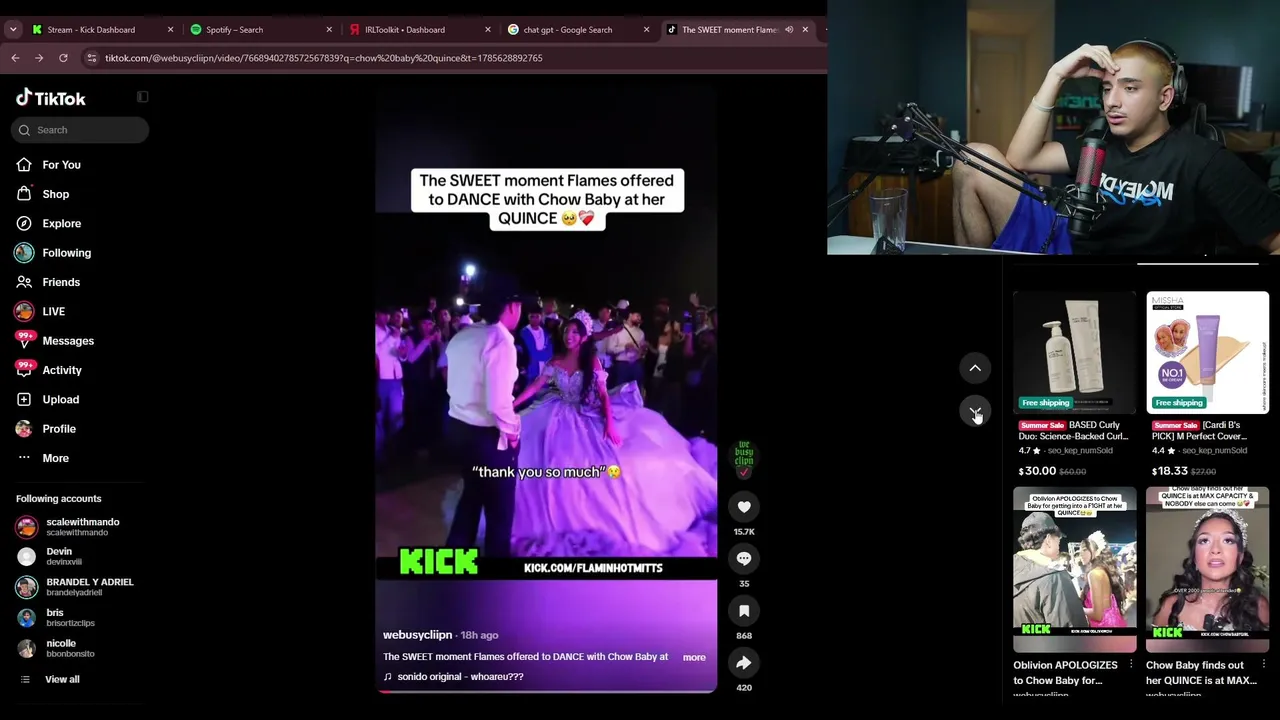View all following accounts
This screenshot has height=720, width=1280.
(62, 680)
